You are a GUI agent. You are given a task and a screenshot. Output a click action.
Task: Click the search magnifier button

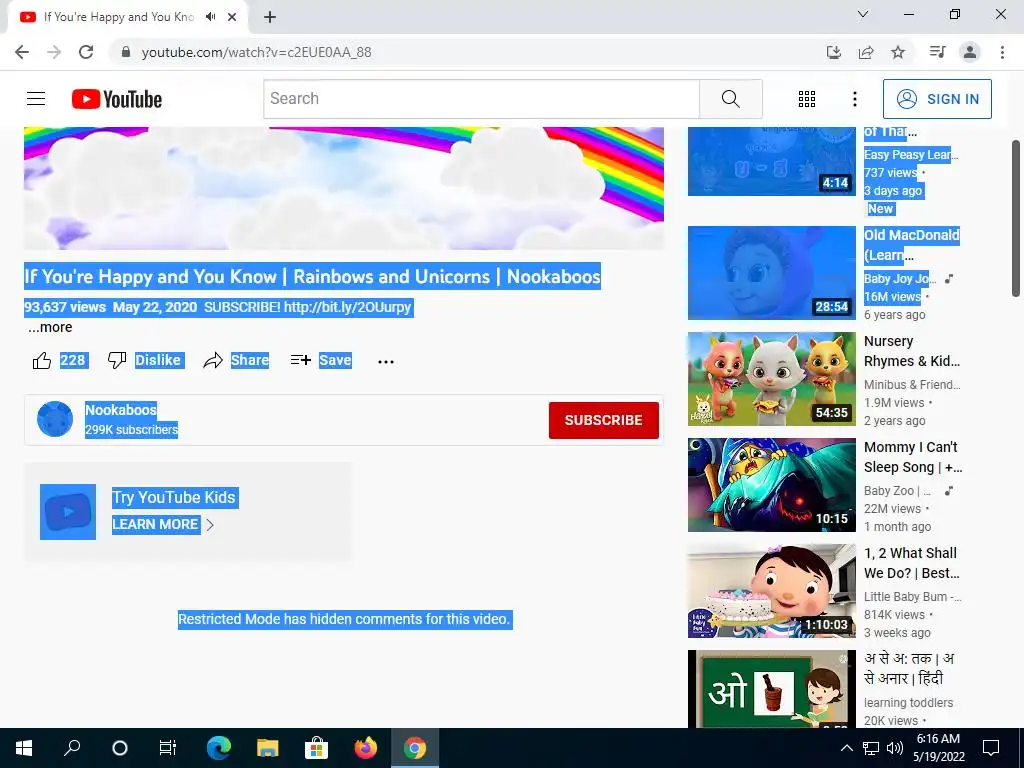pyautogui.click(x=731, y=99)
